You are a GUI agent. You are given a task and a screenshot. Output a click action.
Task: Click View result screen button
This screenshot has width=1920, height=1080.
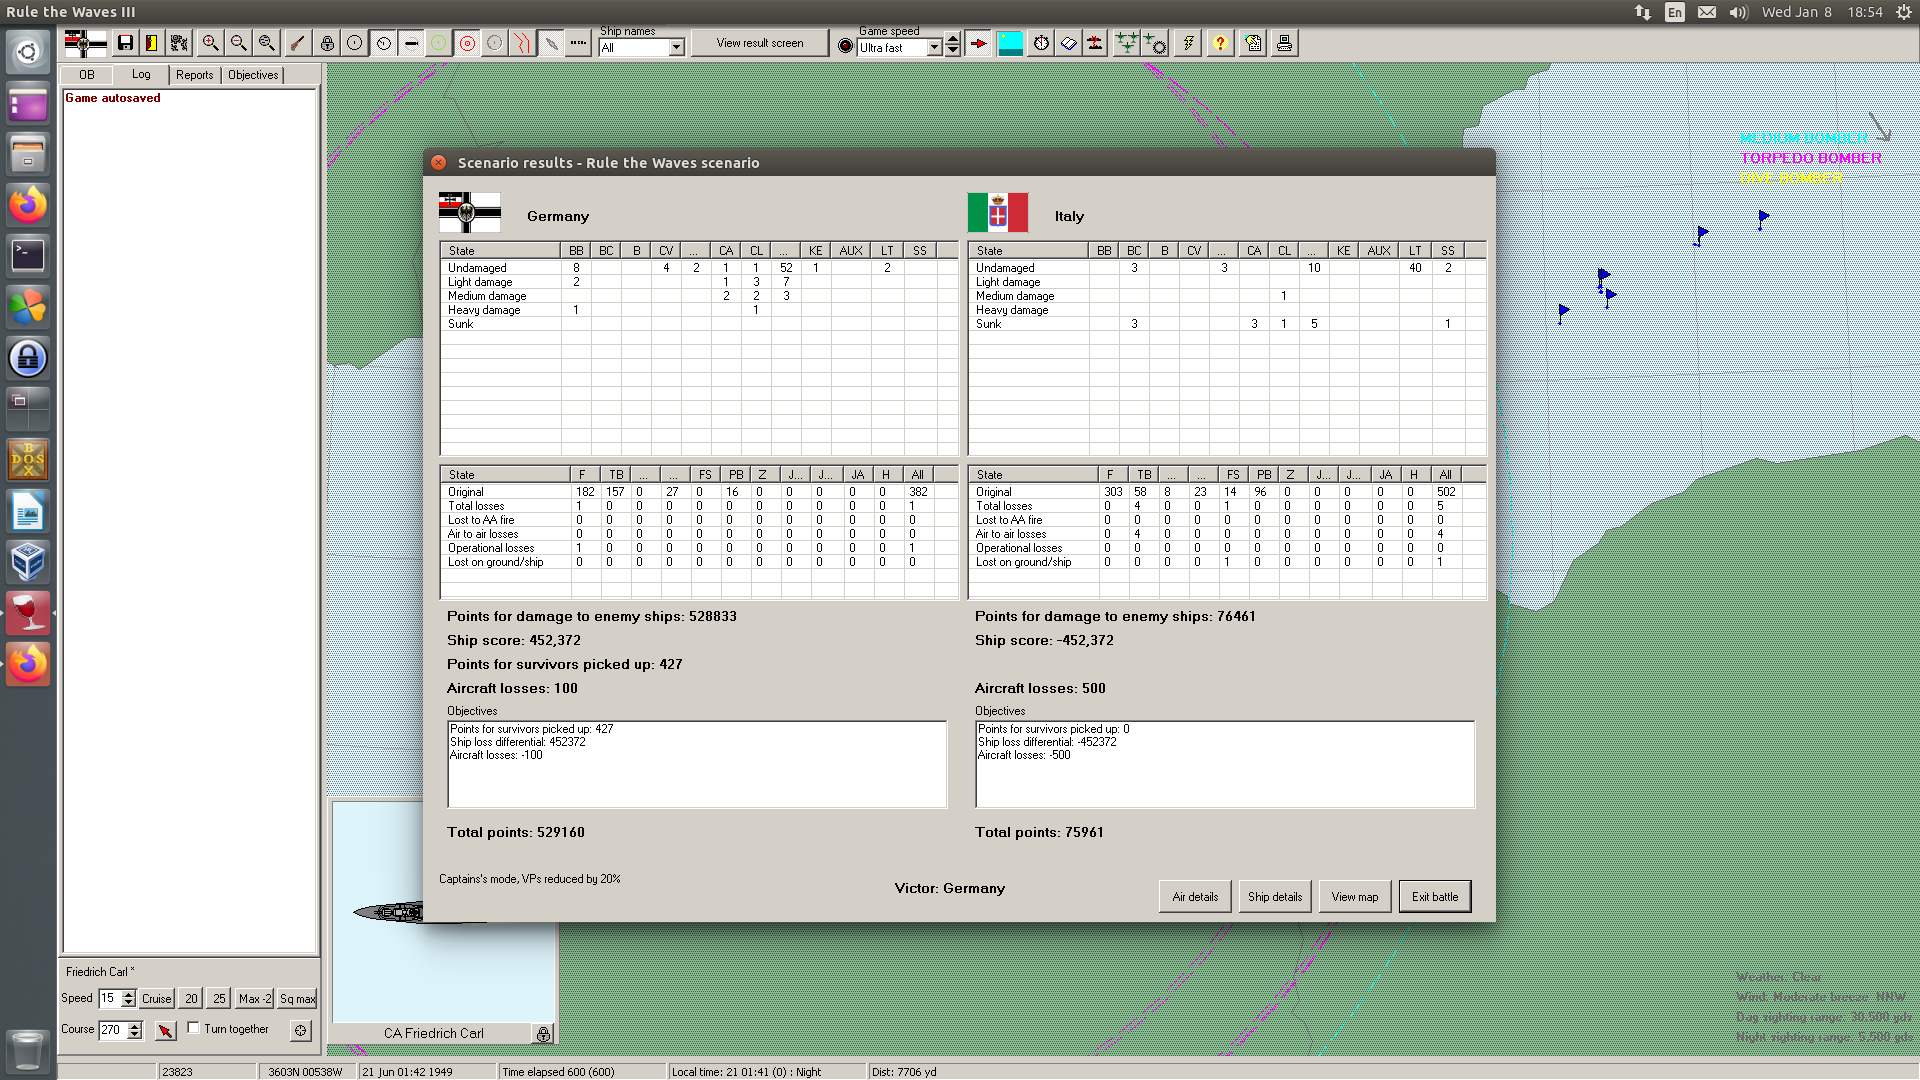tap(760, 43)
